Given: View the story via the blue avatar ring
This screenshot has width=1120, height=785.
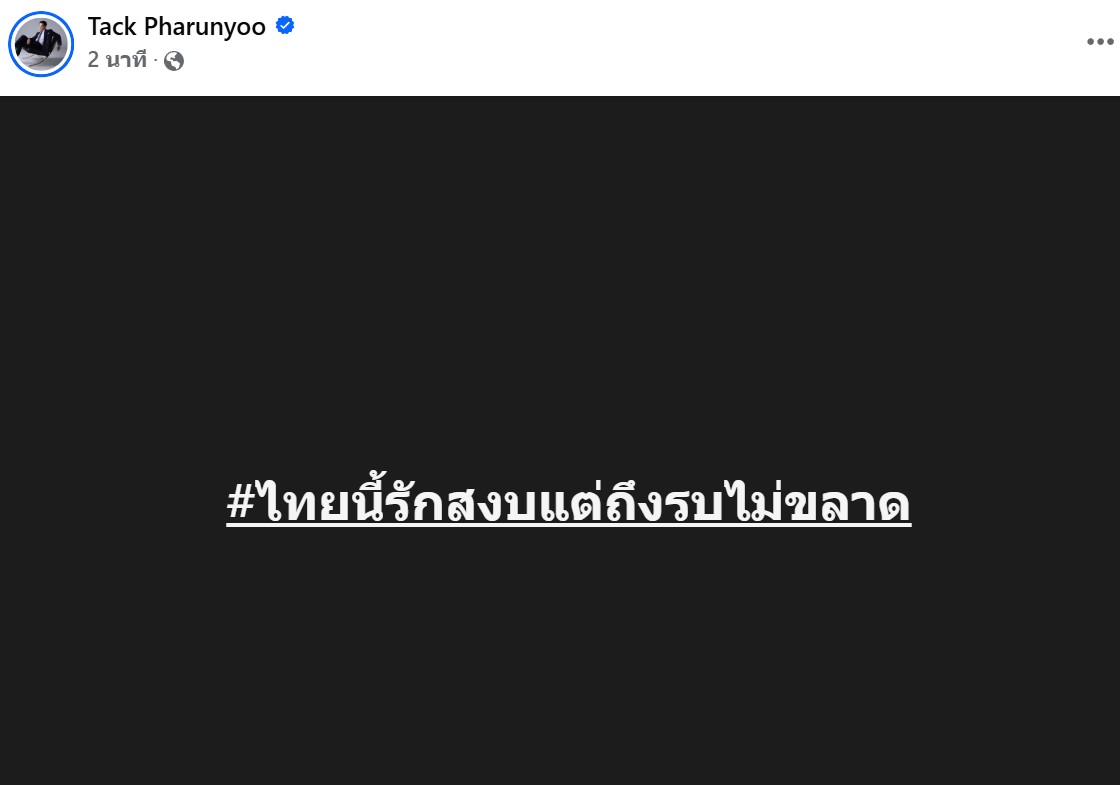Looking at the screenshot, I should click(41, 44).
